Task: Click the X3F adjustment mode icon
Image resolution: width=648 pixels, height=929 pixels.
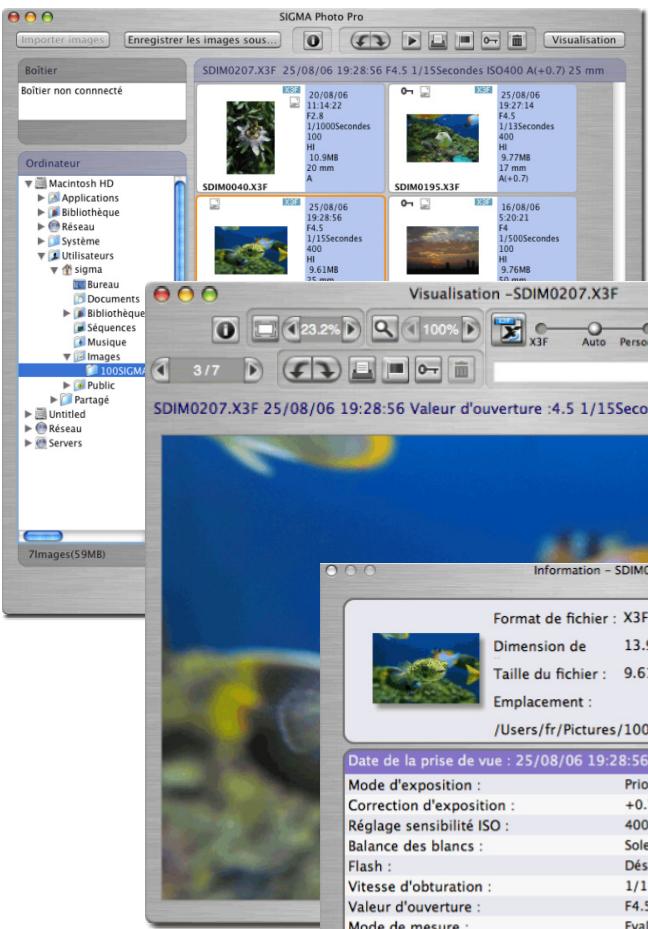Action: pyautogui.click(x=508, y=329)
